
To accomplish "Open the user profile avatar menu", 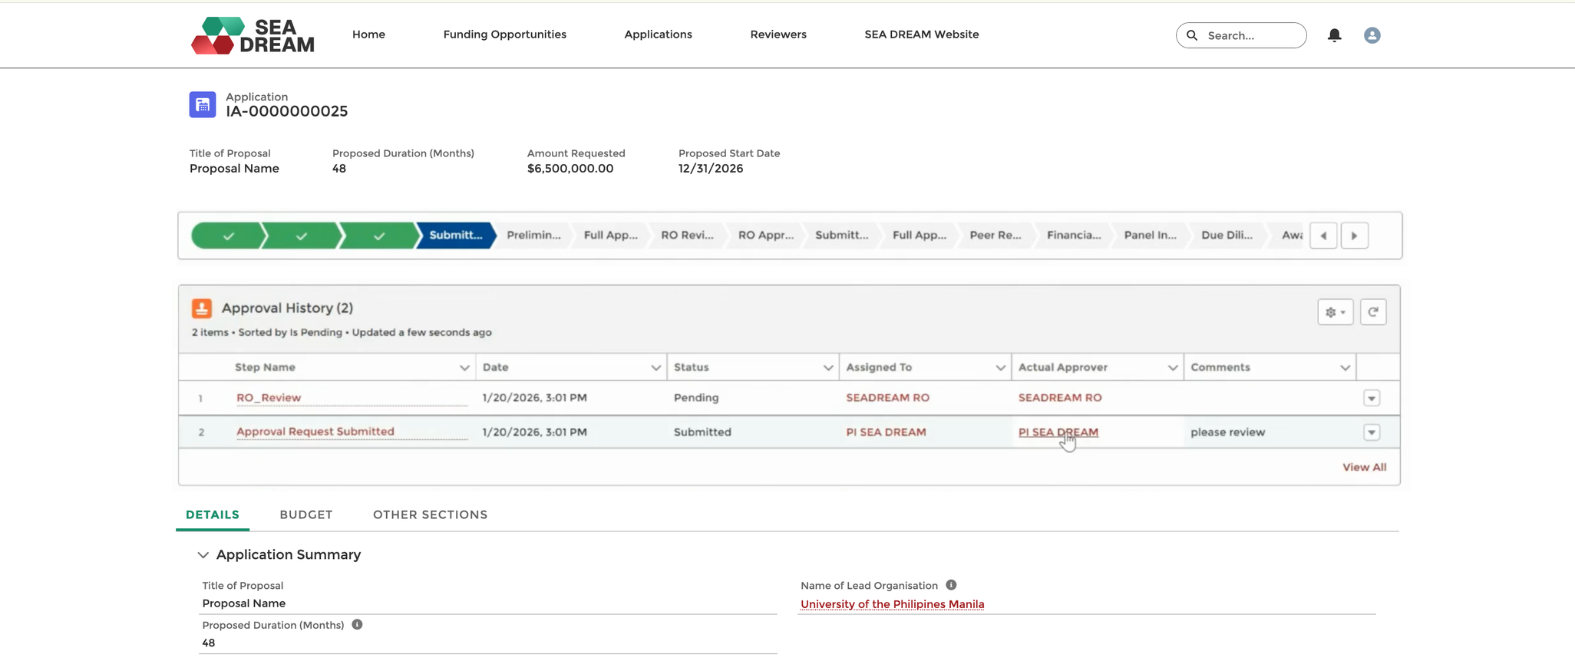I will coord(1372,35).
